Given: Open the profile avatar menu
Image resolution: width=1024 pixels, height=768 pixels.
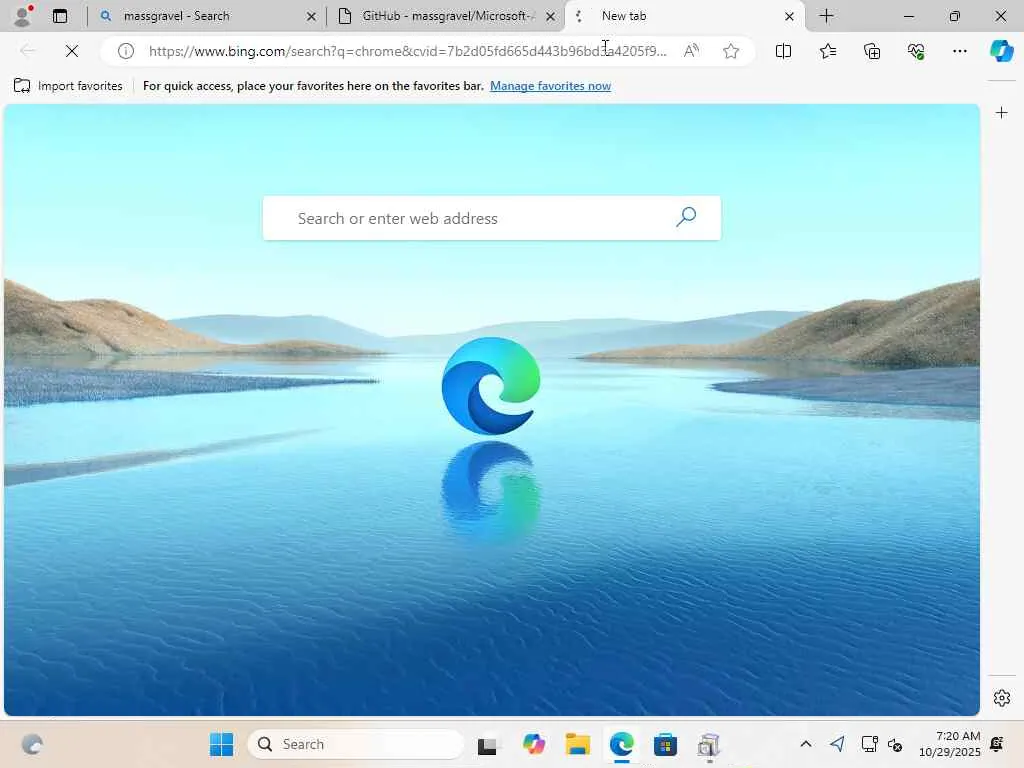Looking at the screenshot, I should 23,16.
